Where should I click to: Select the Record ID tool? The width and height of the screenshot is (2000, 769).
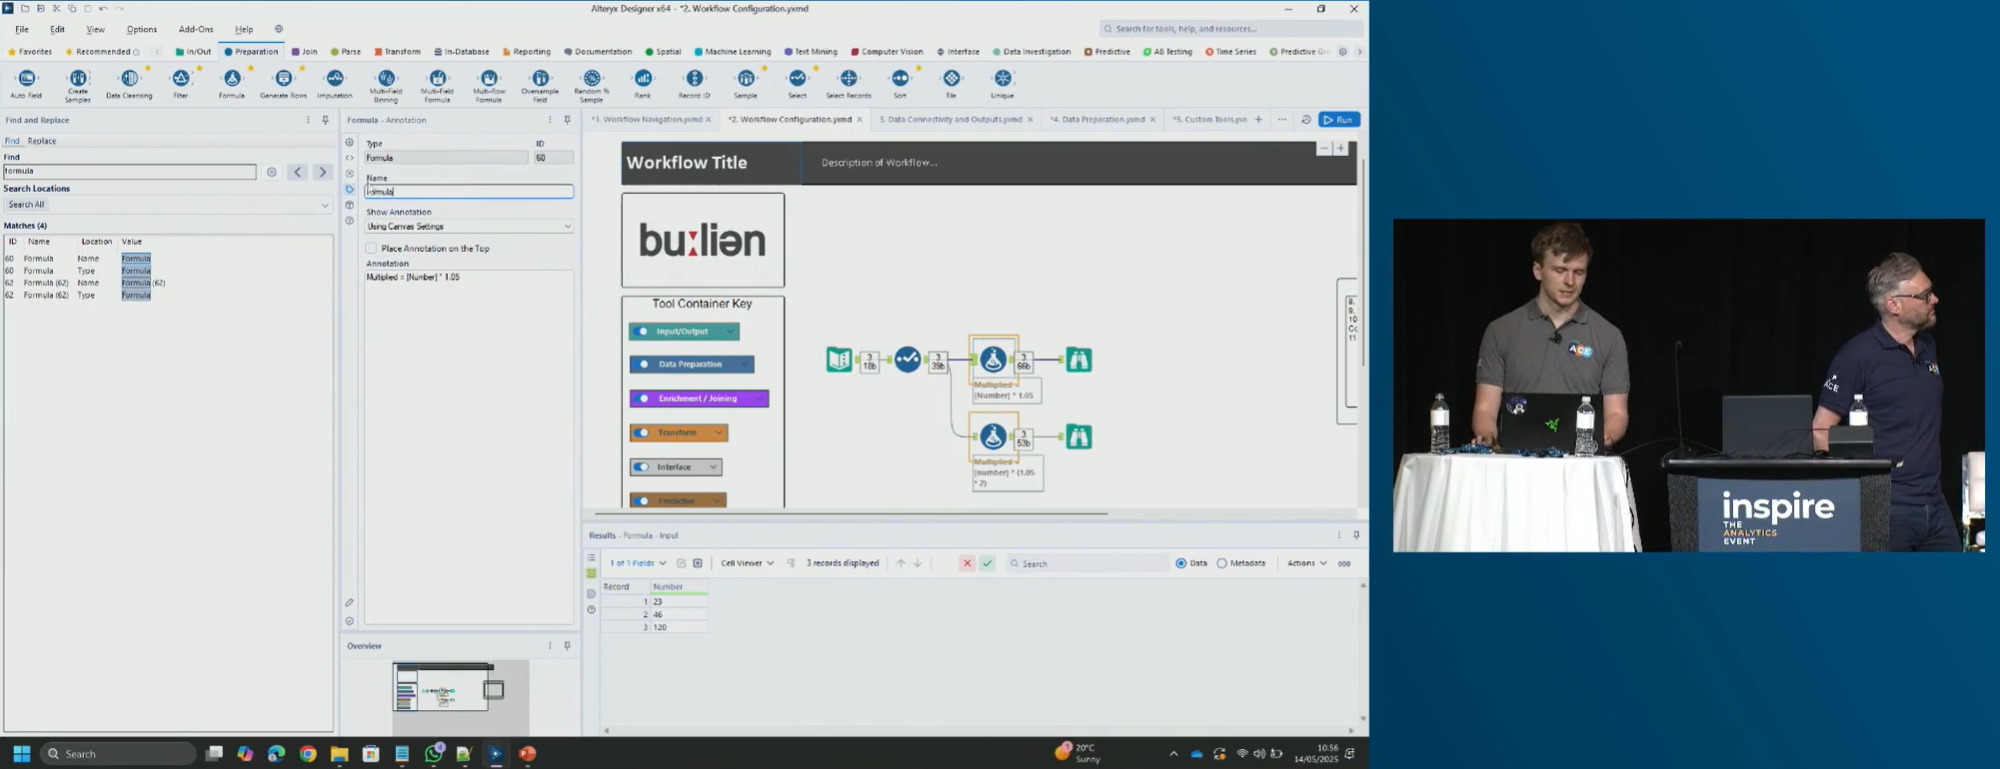(694, 83)
